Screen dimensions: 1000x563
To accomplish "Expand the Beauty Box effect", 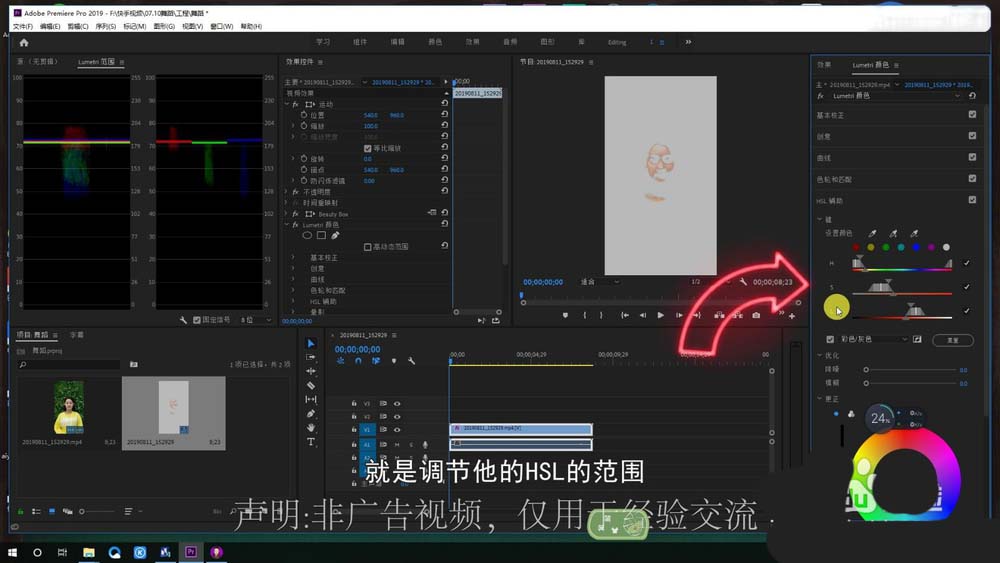I will click(x=287, y=214).
